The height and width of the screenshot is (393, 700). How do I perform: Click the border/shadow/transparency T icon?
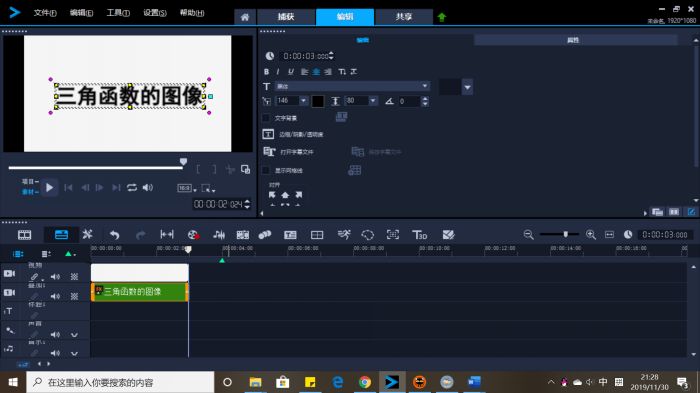(268, 134)
